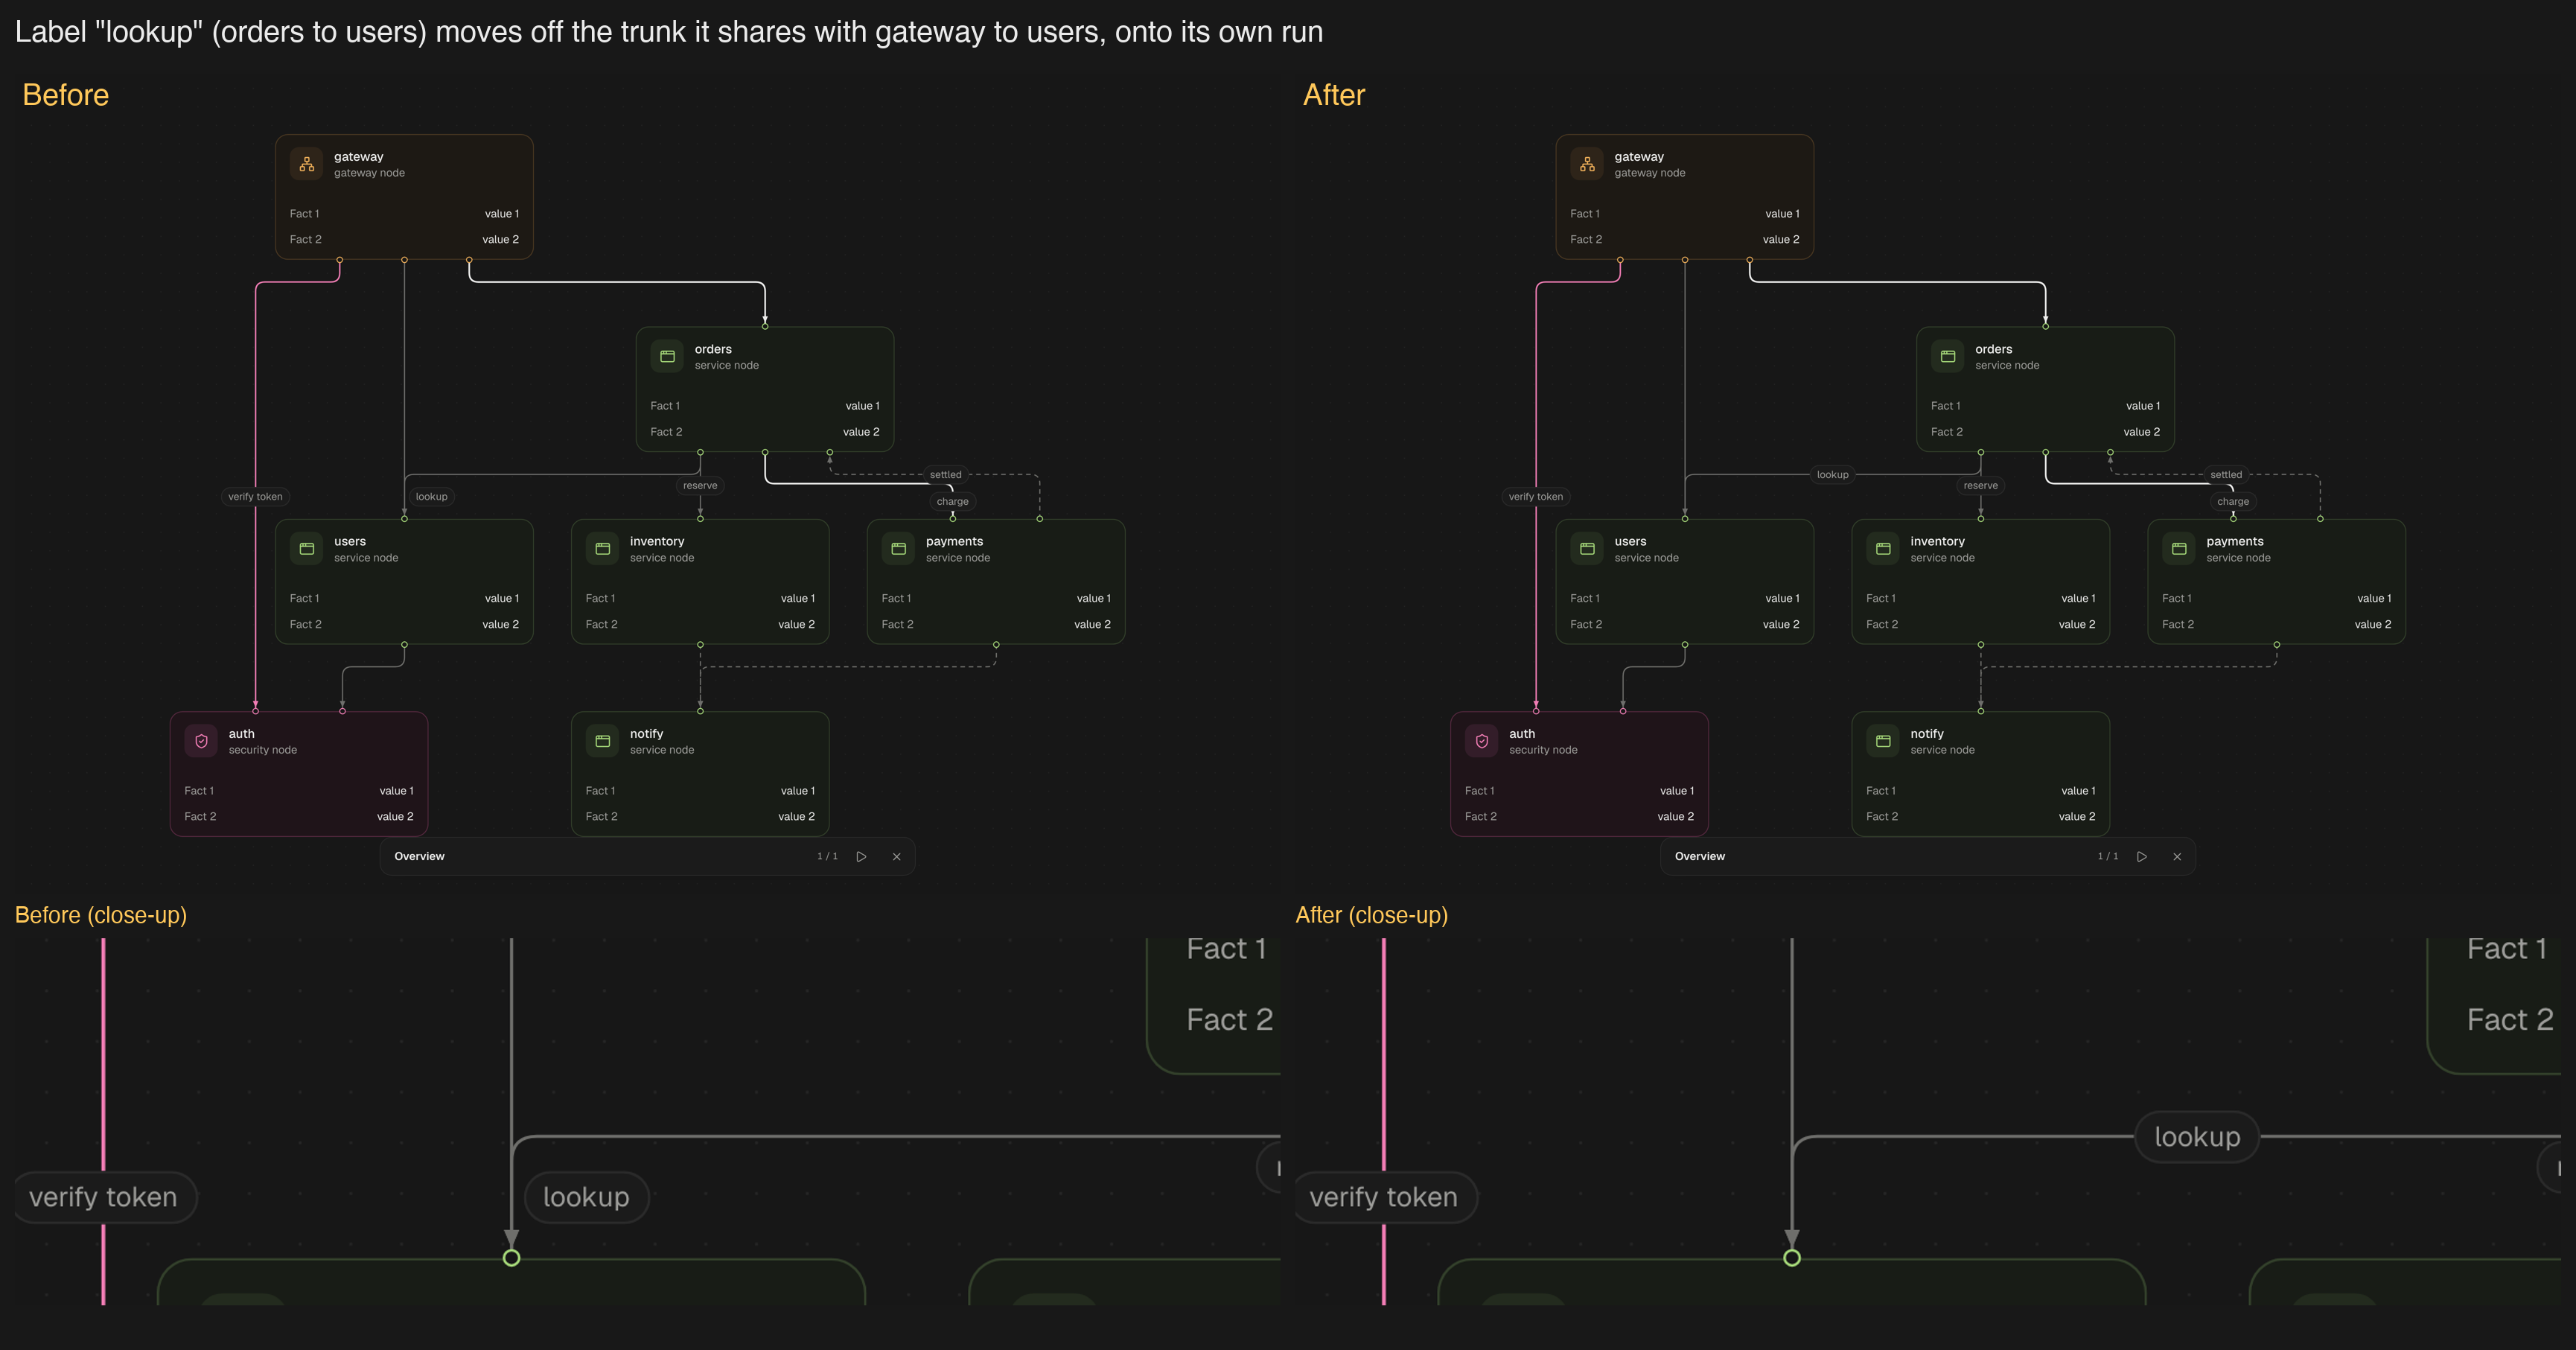This screenshot has width=2576, height=1350.
Task: Click 'Overview' title in Before panel bar
Action: click(419, 857)
